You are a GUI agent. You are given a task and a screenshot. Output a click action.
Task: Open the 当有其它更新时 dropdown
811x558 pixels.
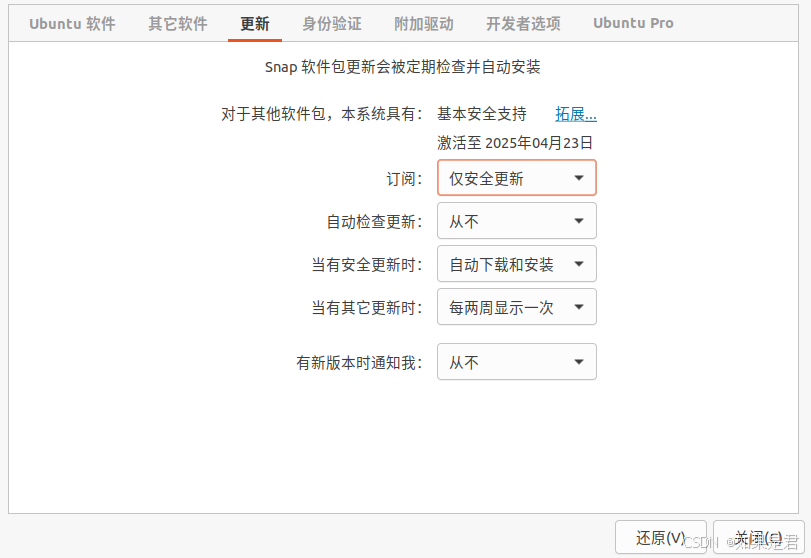[x=517, y=307]
